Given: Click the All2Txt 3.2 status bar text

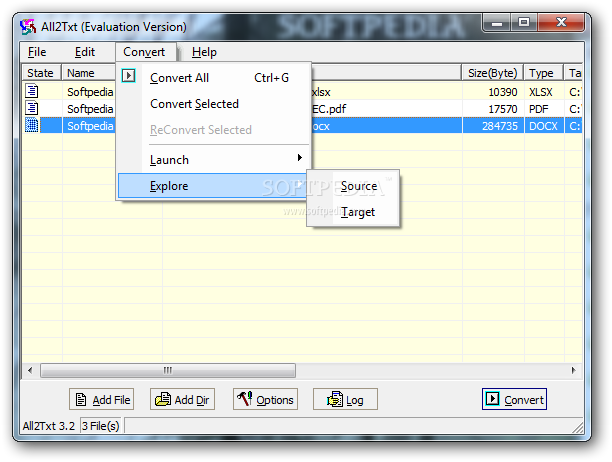Looking at the screenshot, I should pyautogui.click(x=49, y=426).
